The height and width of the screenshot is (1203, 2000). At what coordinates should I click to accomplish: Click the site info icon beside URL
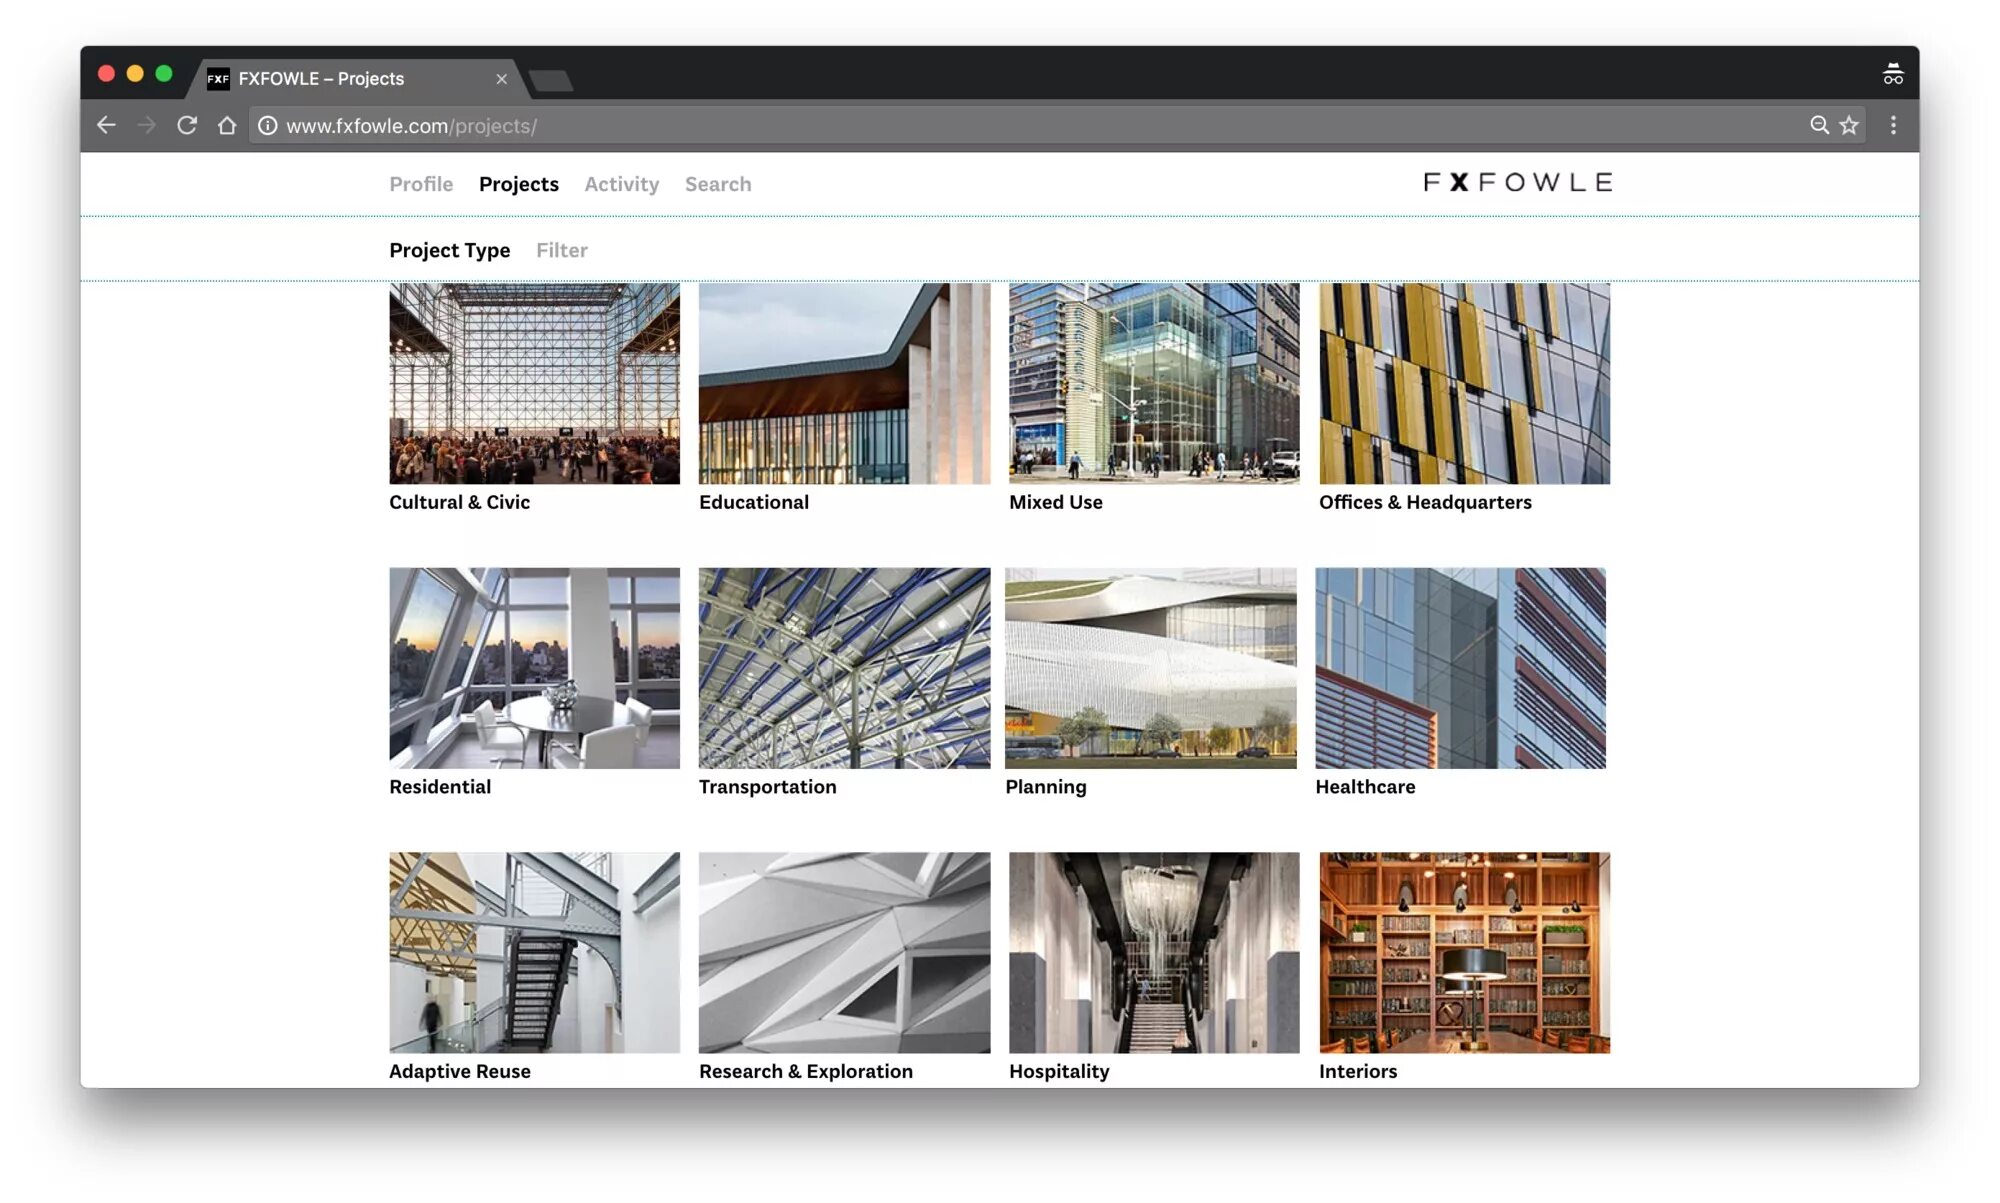268,126
